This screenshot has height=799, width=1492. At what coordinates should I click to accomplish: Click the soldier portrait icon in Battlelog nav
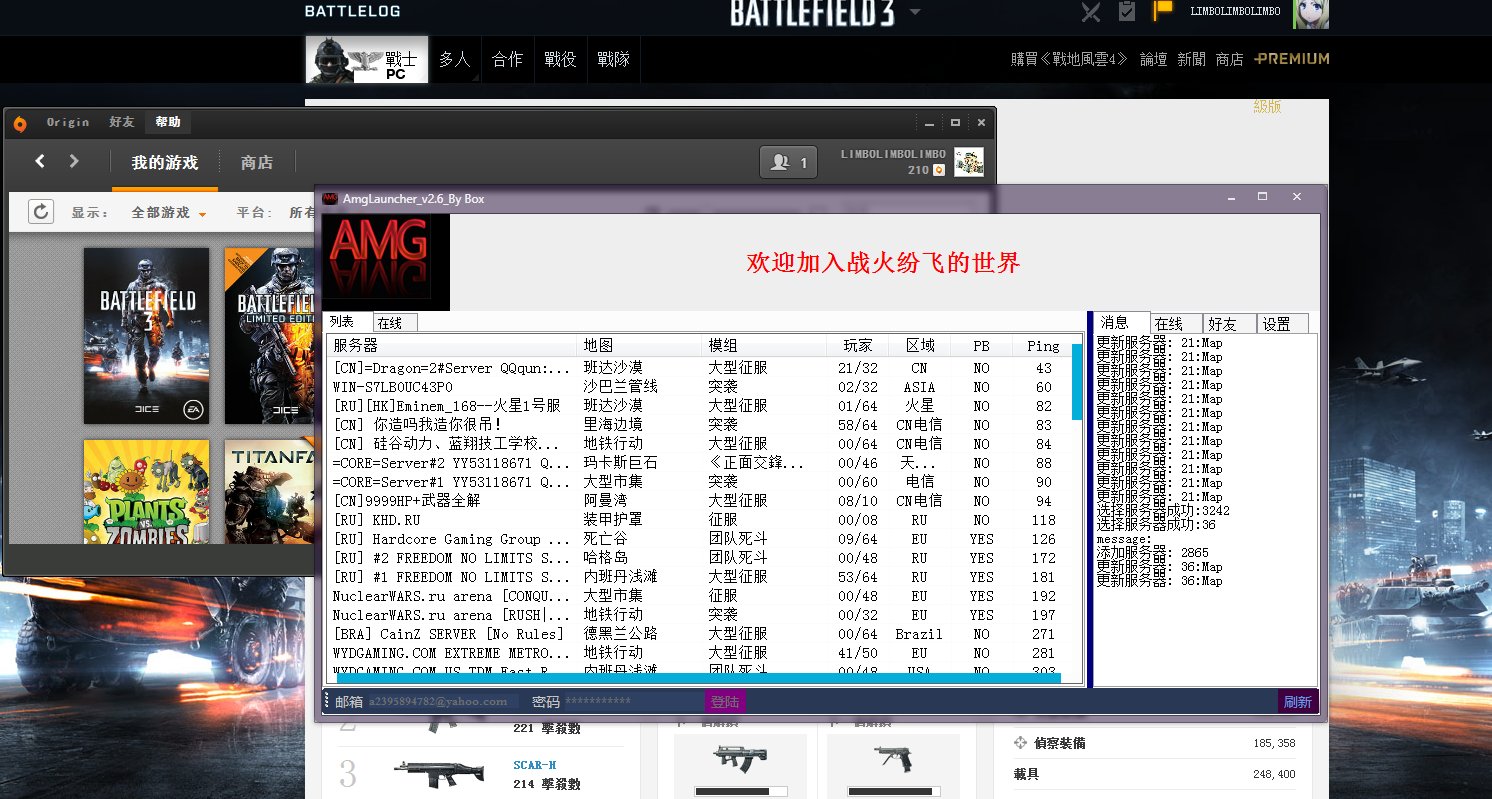(331, 60)
